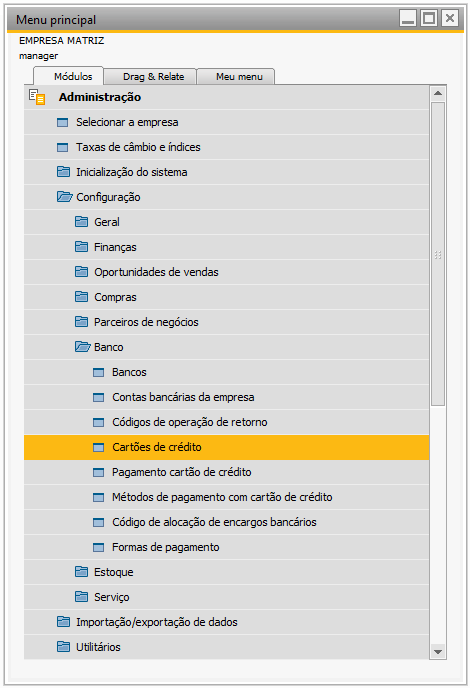Click the window icon beside Taxas de câmbio e índices
This screenshot has width=470, height=688.
coord(63,147)
